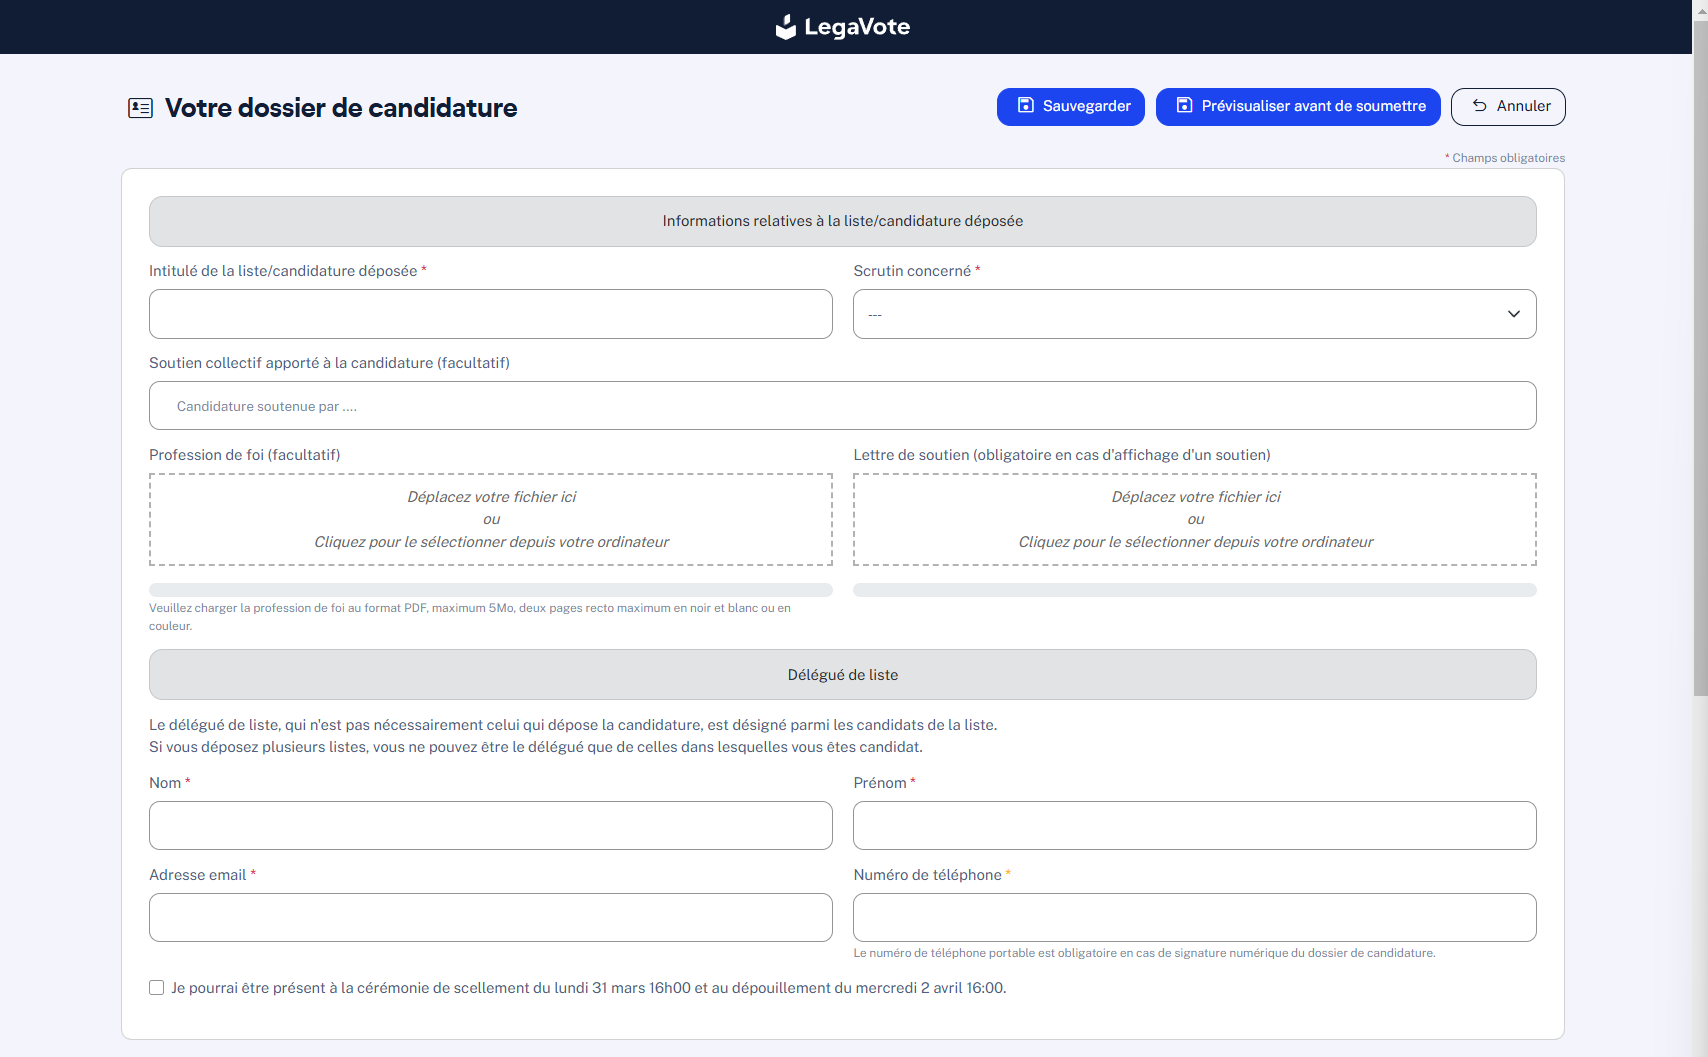This screenshot has height=1057, width=1708.
Task: Click Prévisualiser avant de soumettre button
Action: click(x=1298, y=107)
